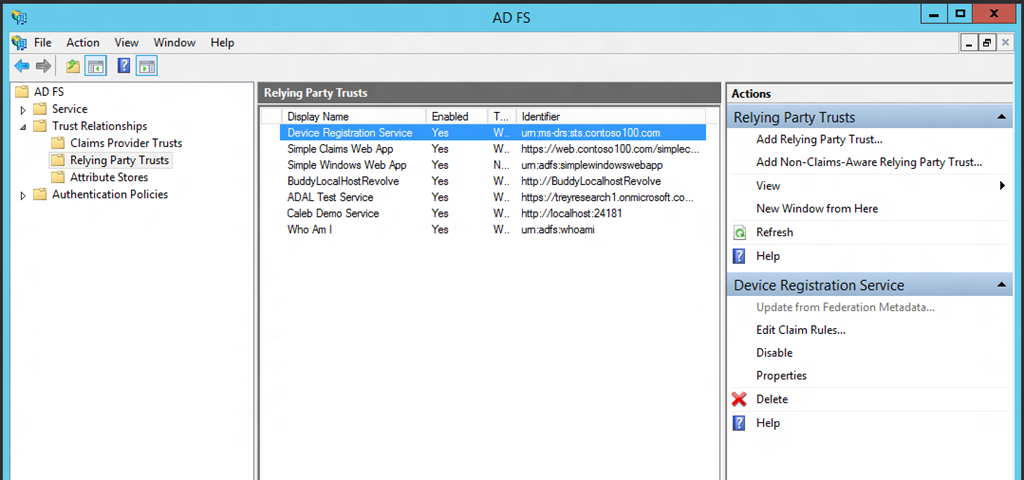This screenshot has height=480, width=1024.
Task: Click Help icon under Device Registration Service
Action: tap(739, 423)
